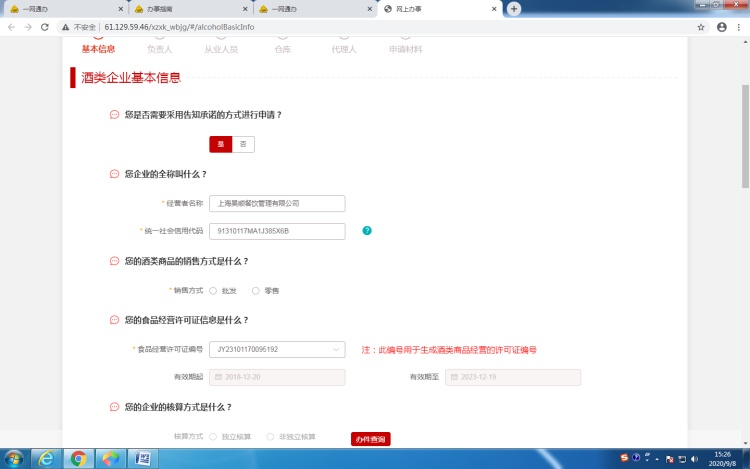Image resolution: width=750 pixels, height=469 pixels.
Task: Open Internet Explorer from the taskbar
Action: [45, 458]
